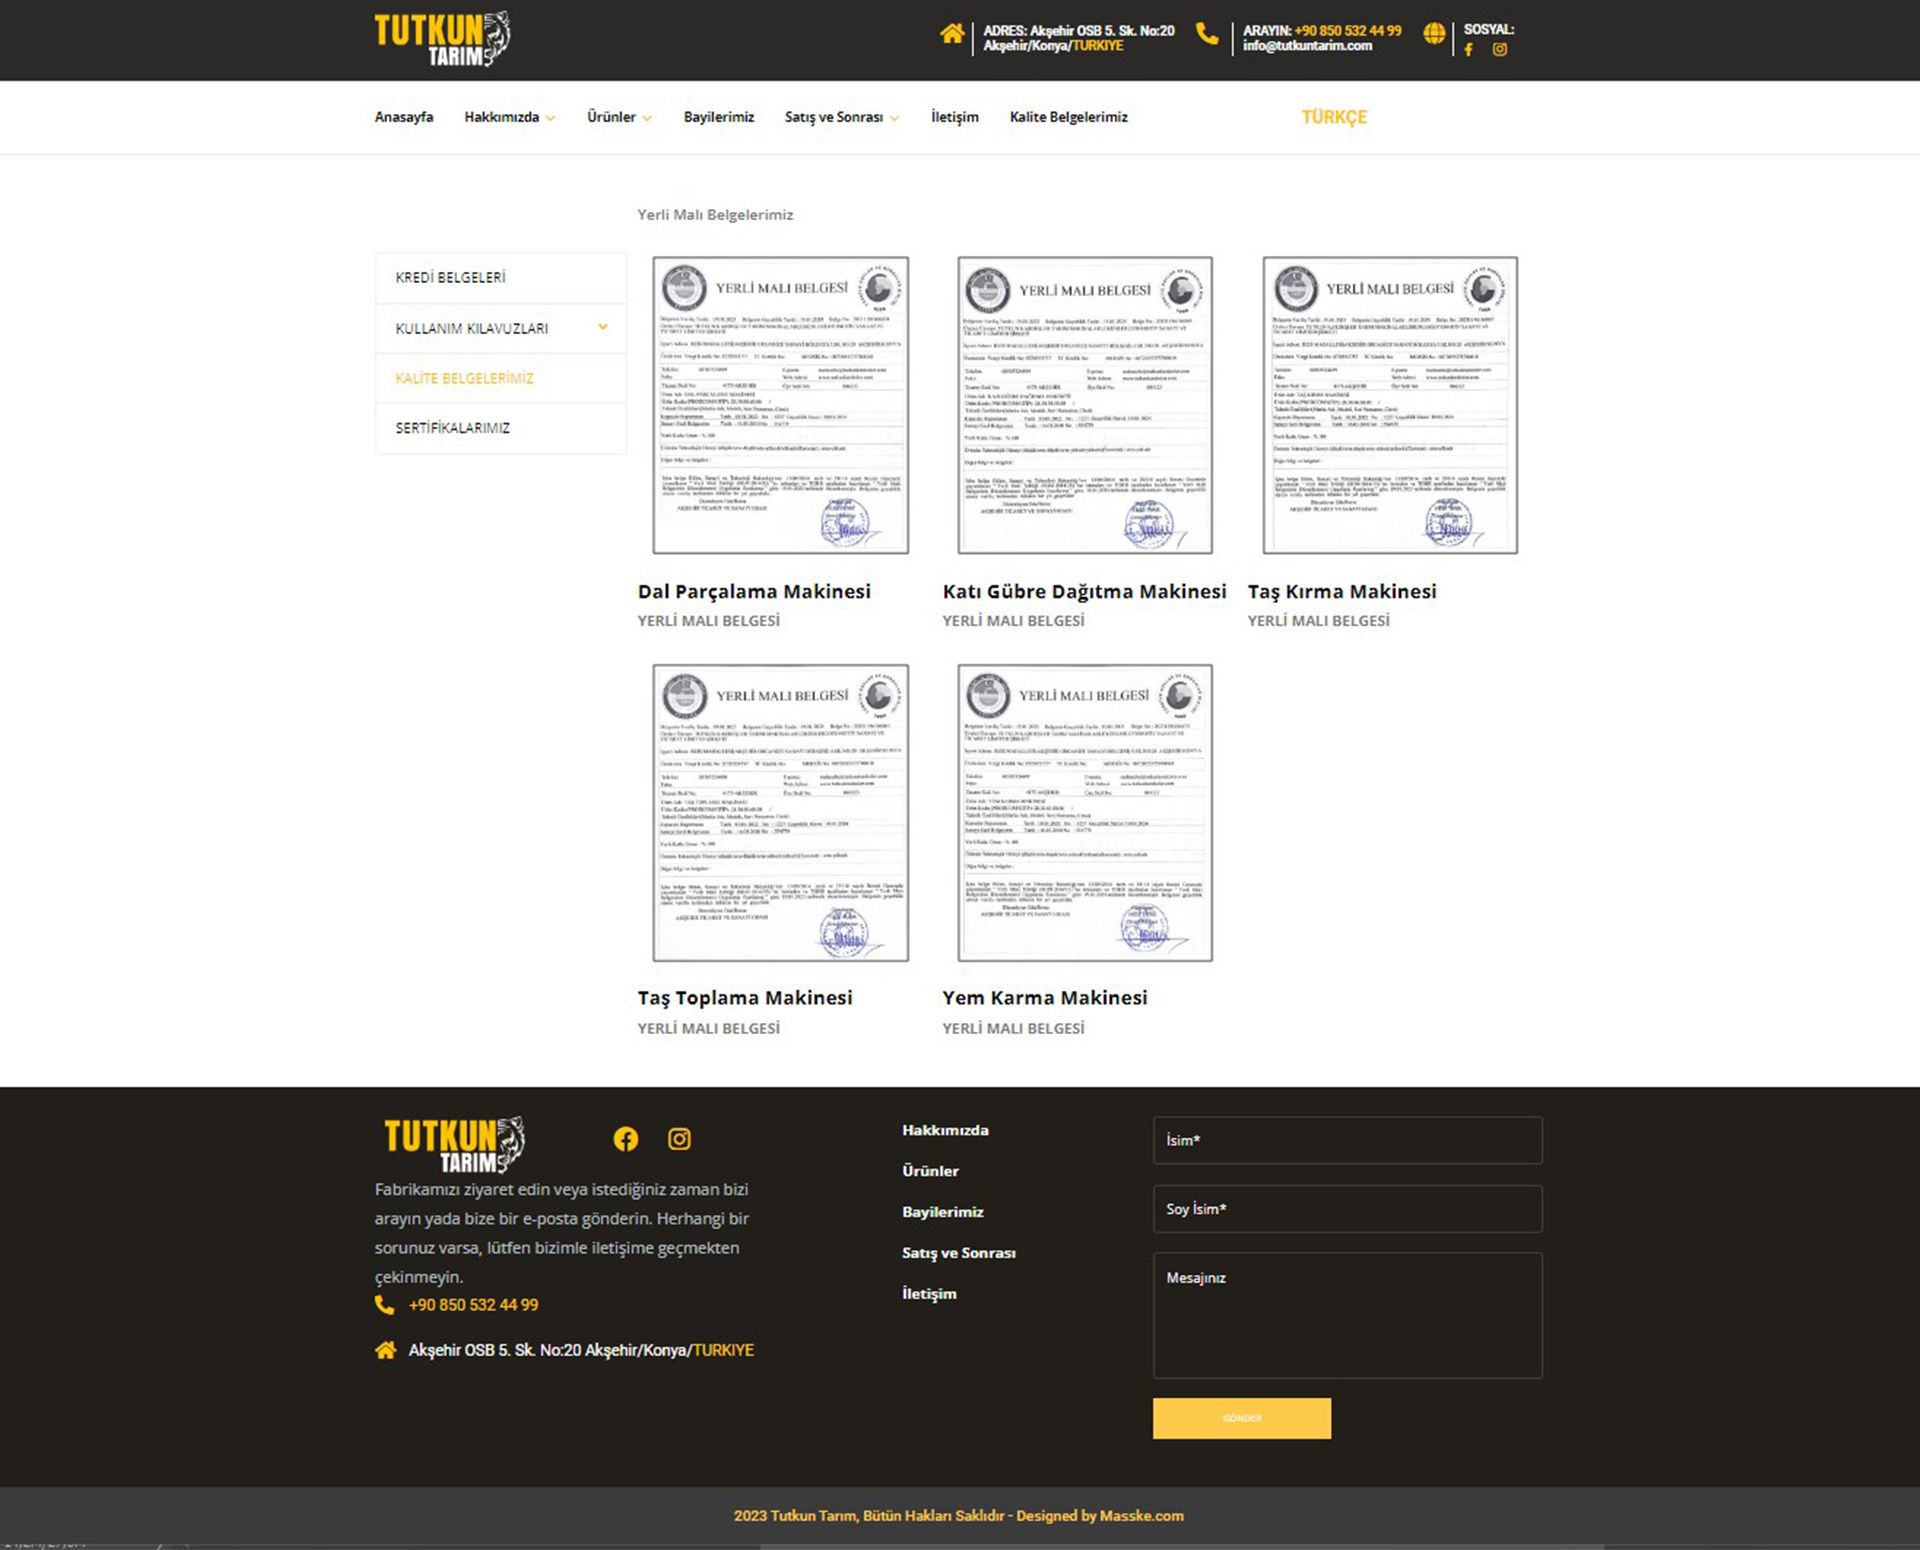The width and height of the screenshot is (1920, 1550).
Task: Open Dal Parçalama Makinesi certificate thumbnail
Action: tap(780, 405)
